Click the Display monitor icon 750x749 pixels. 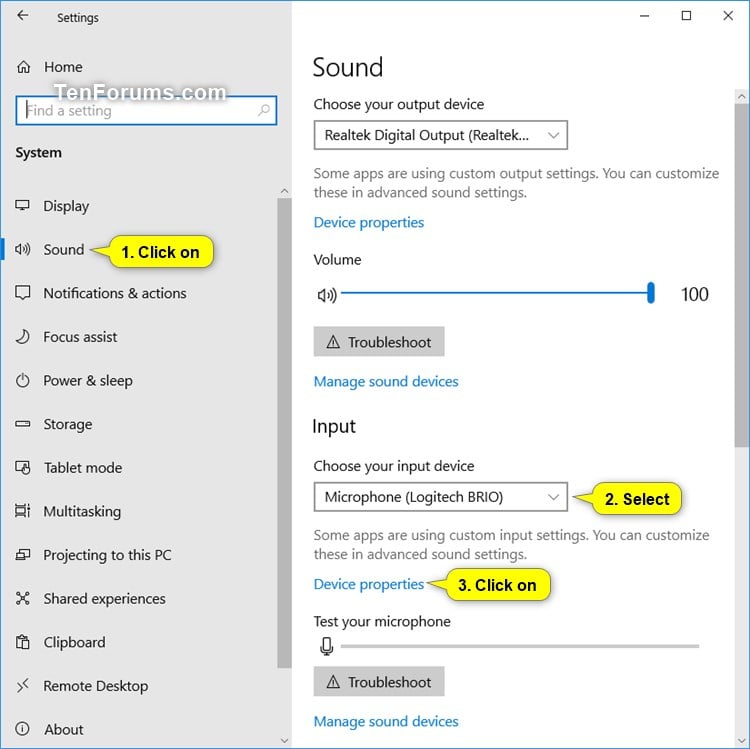[22, 206]
